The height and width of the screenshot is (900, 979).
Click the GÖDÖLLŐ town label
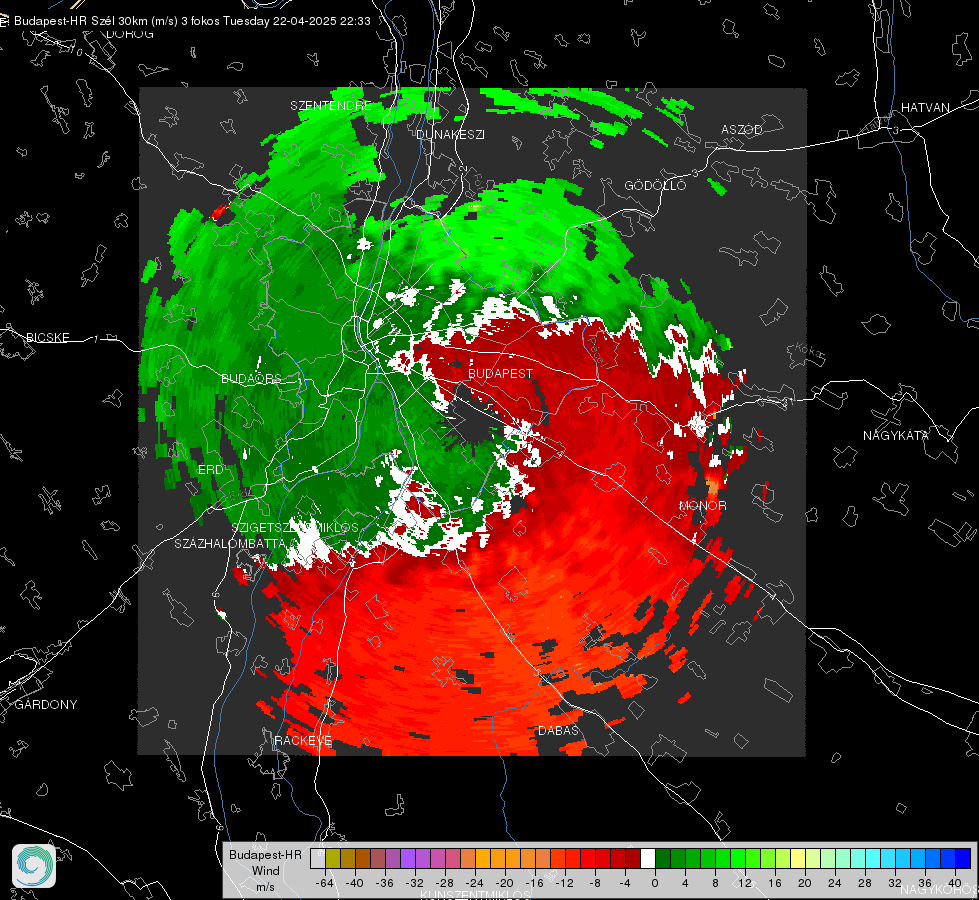(x=655, y=185)
